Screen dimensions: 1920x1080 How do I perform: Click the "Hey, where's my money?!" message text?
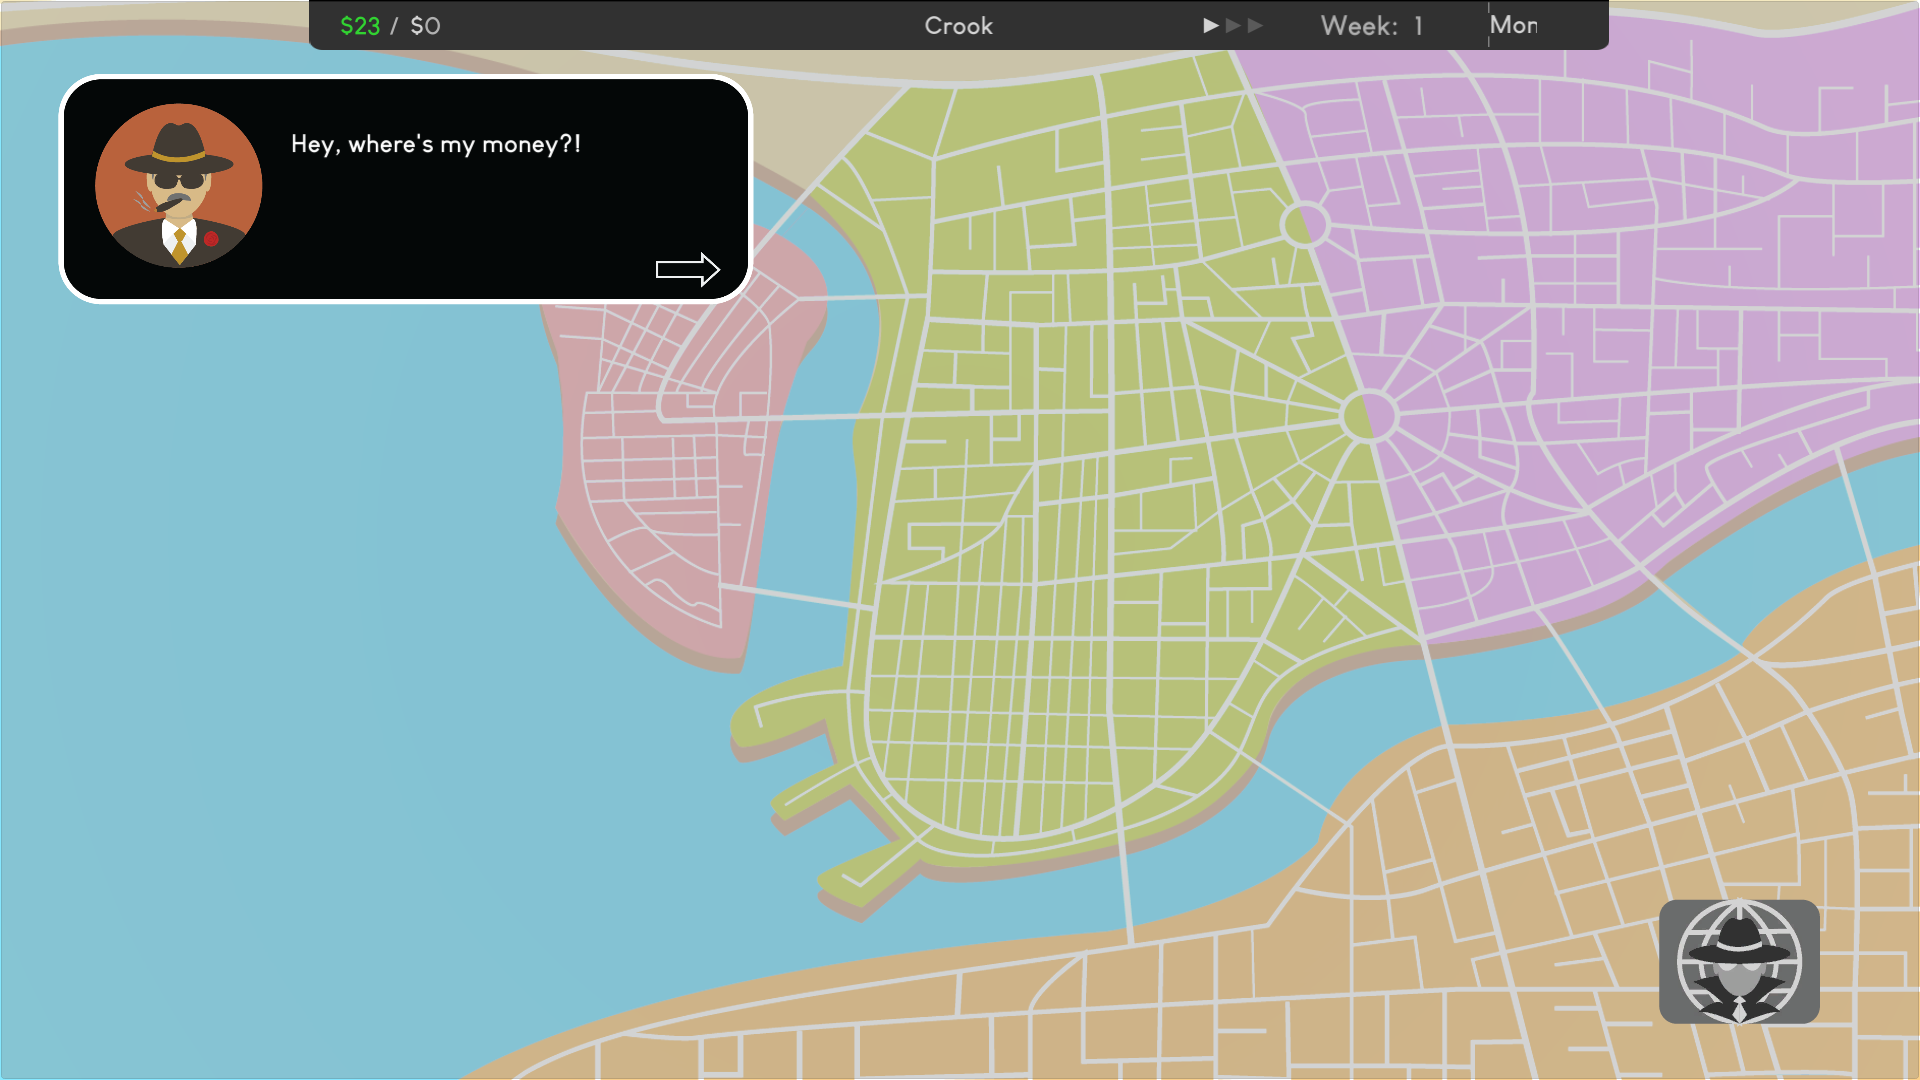436,144
